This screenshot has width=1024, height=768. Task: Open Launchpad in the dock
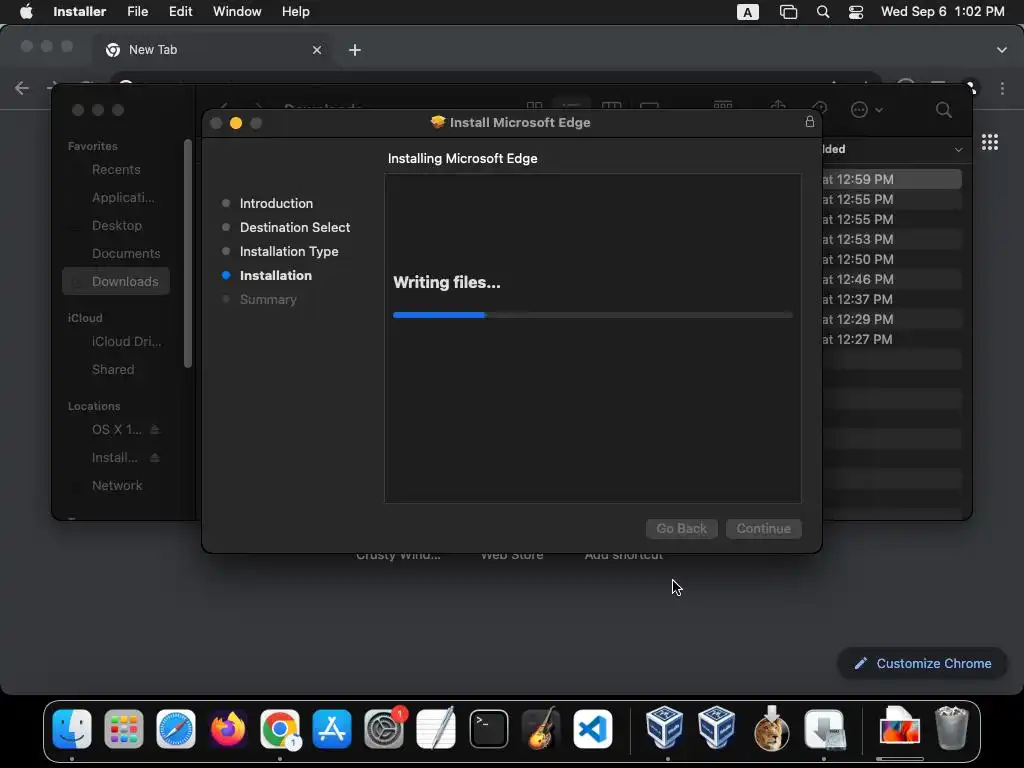[123, 729]
